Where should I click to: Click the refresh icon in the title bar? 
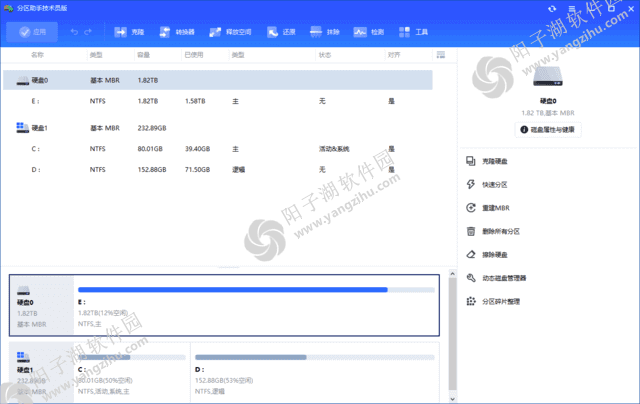552,9
